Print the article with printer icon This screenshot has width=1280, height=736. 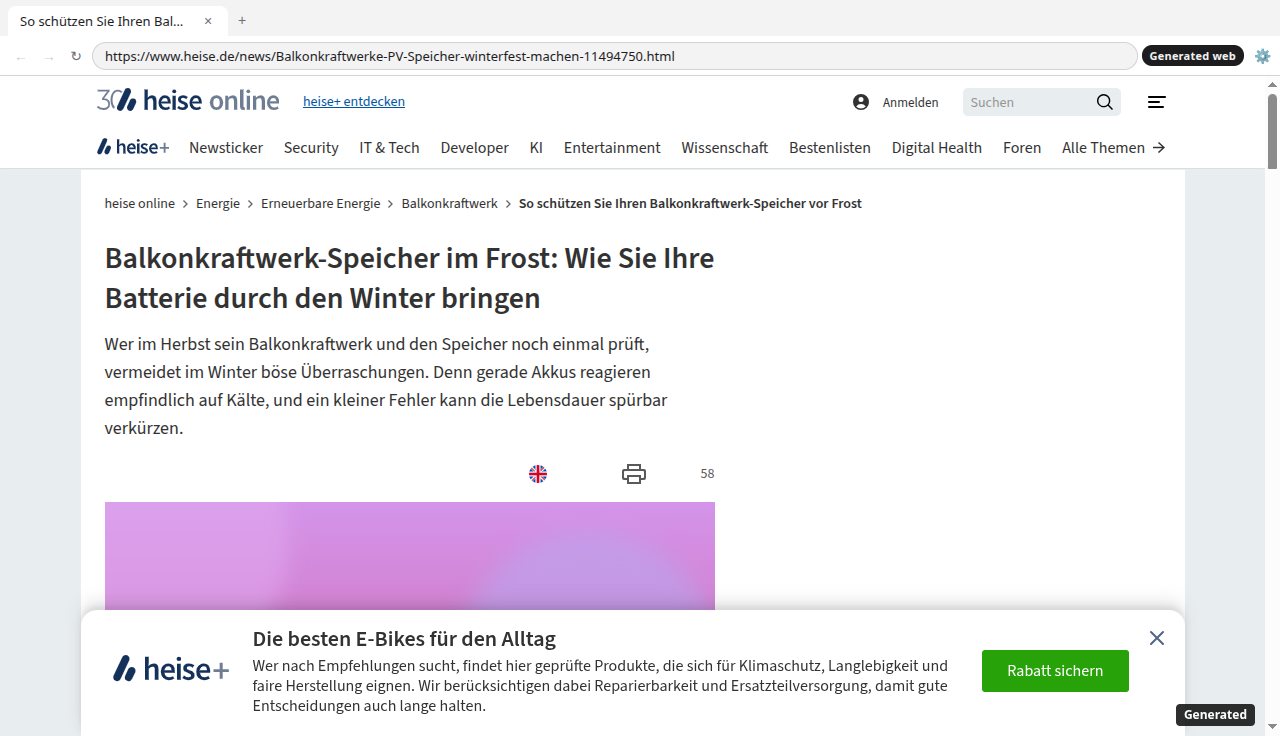point(634,474)
